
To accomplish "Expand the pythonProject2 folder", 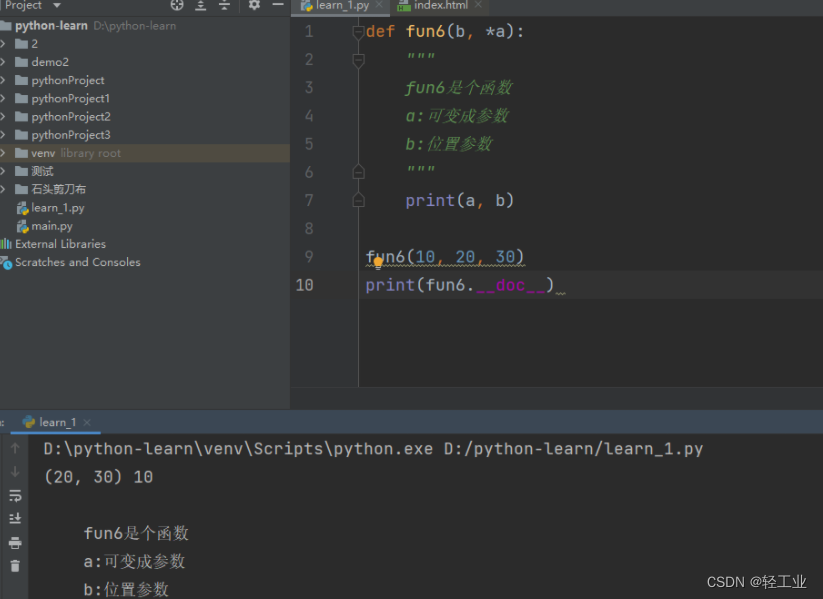I will (3, 117).
